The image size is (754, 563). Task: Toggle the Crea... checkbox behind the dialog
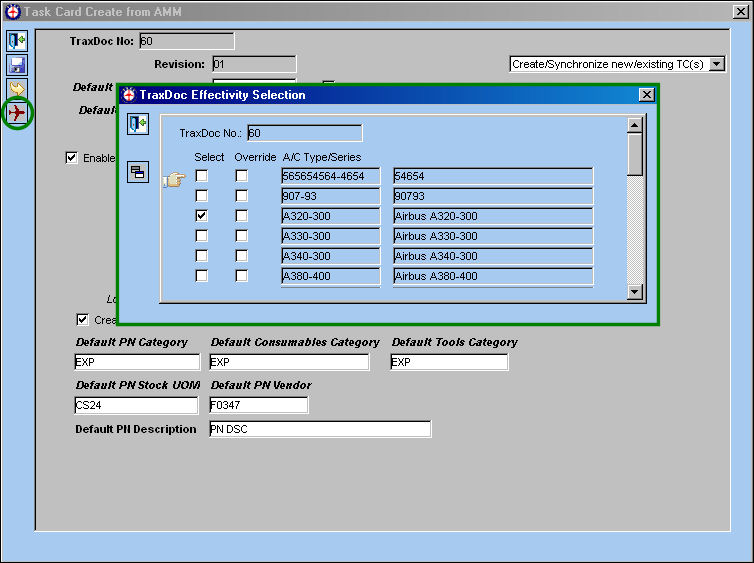(83, 320)
